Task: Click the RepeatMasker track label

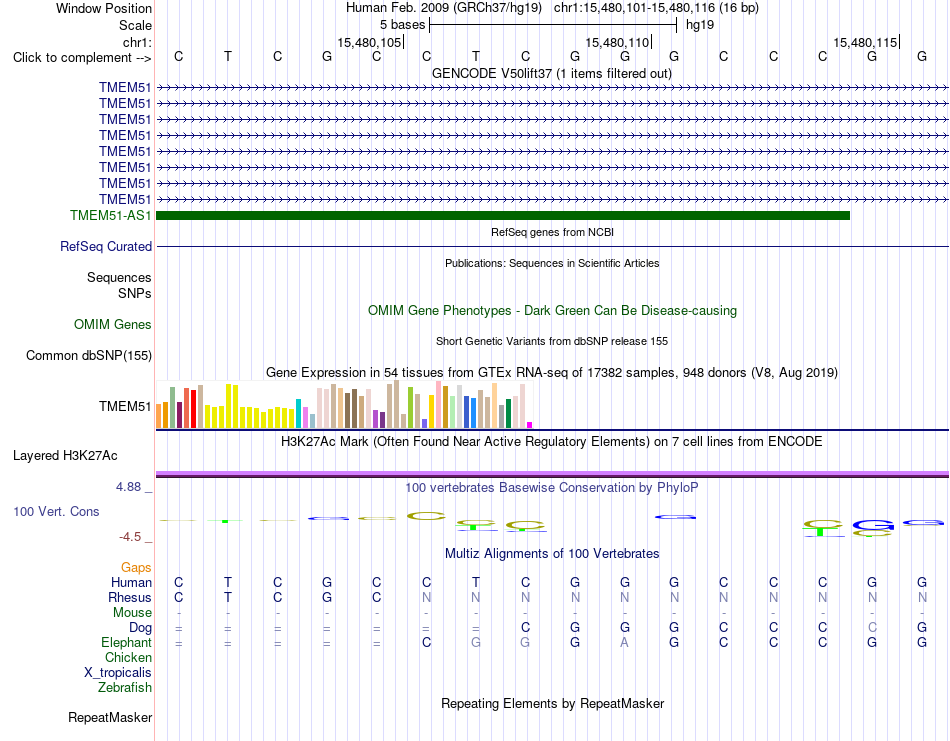Action: (110, 717)
